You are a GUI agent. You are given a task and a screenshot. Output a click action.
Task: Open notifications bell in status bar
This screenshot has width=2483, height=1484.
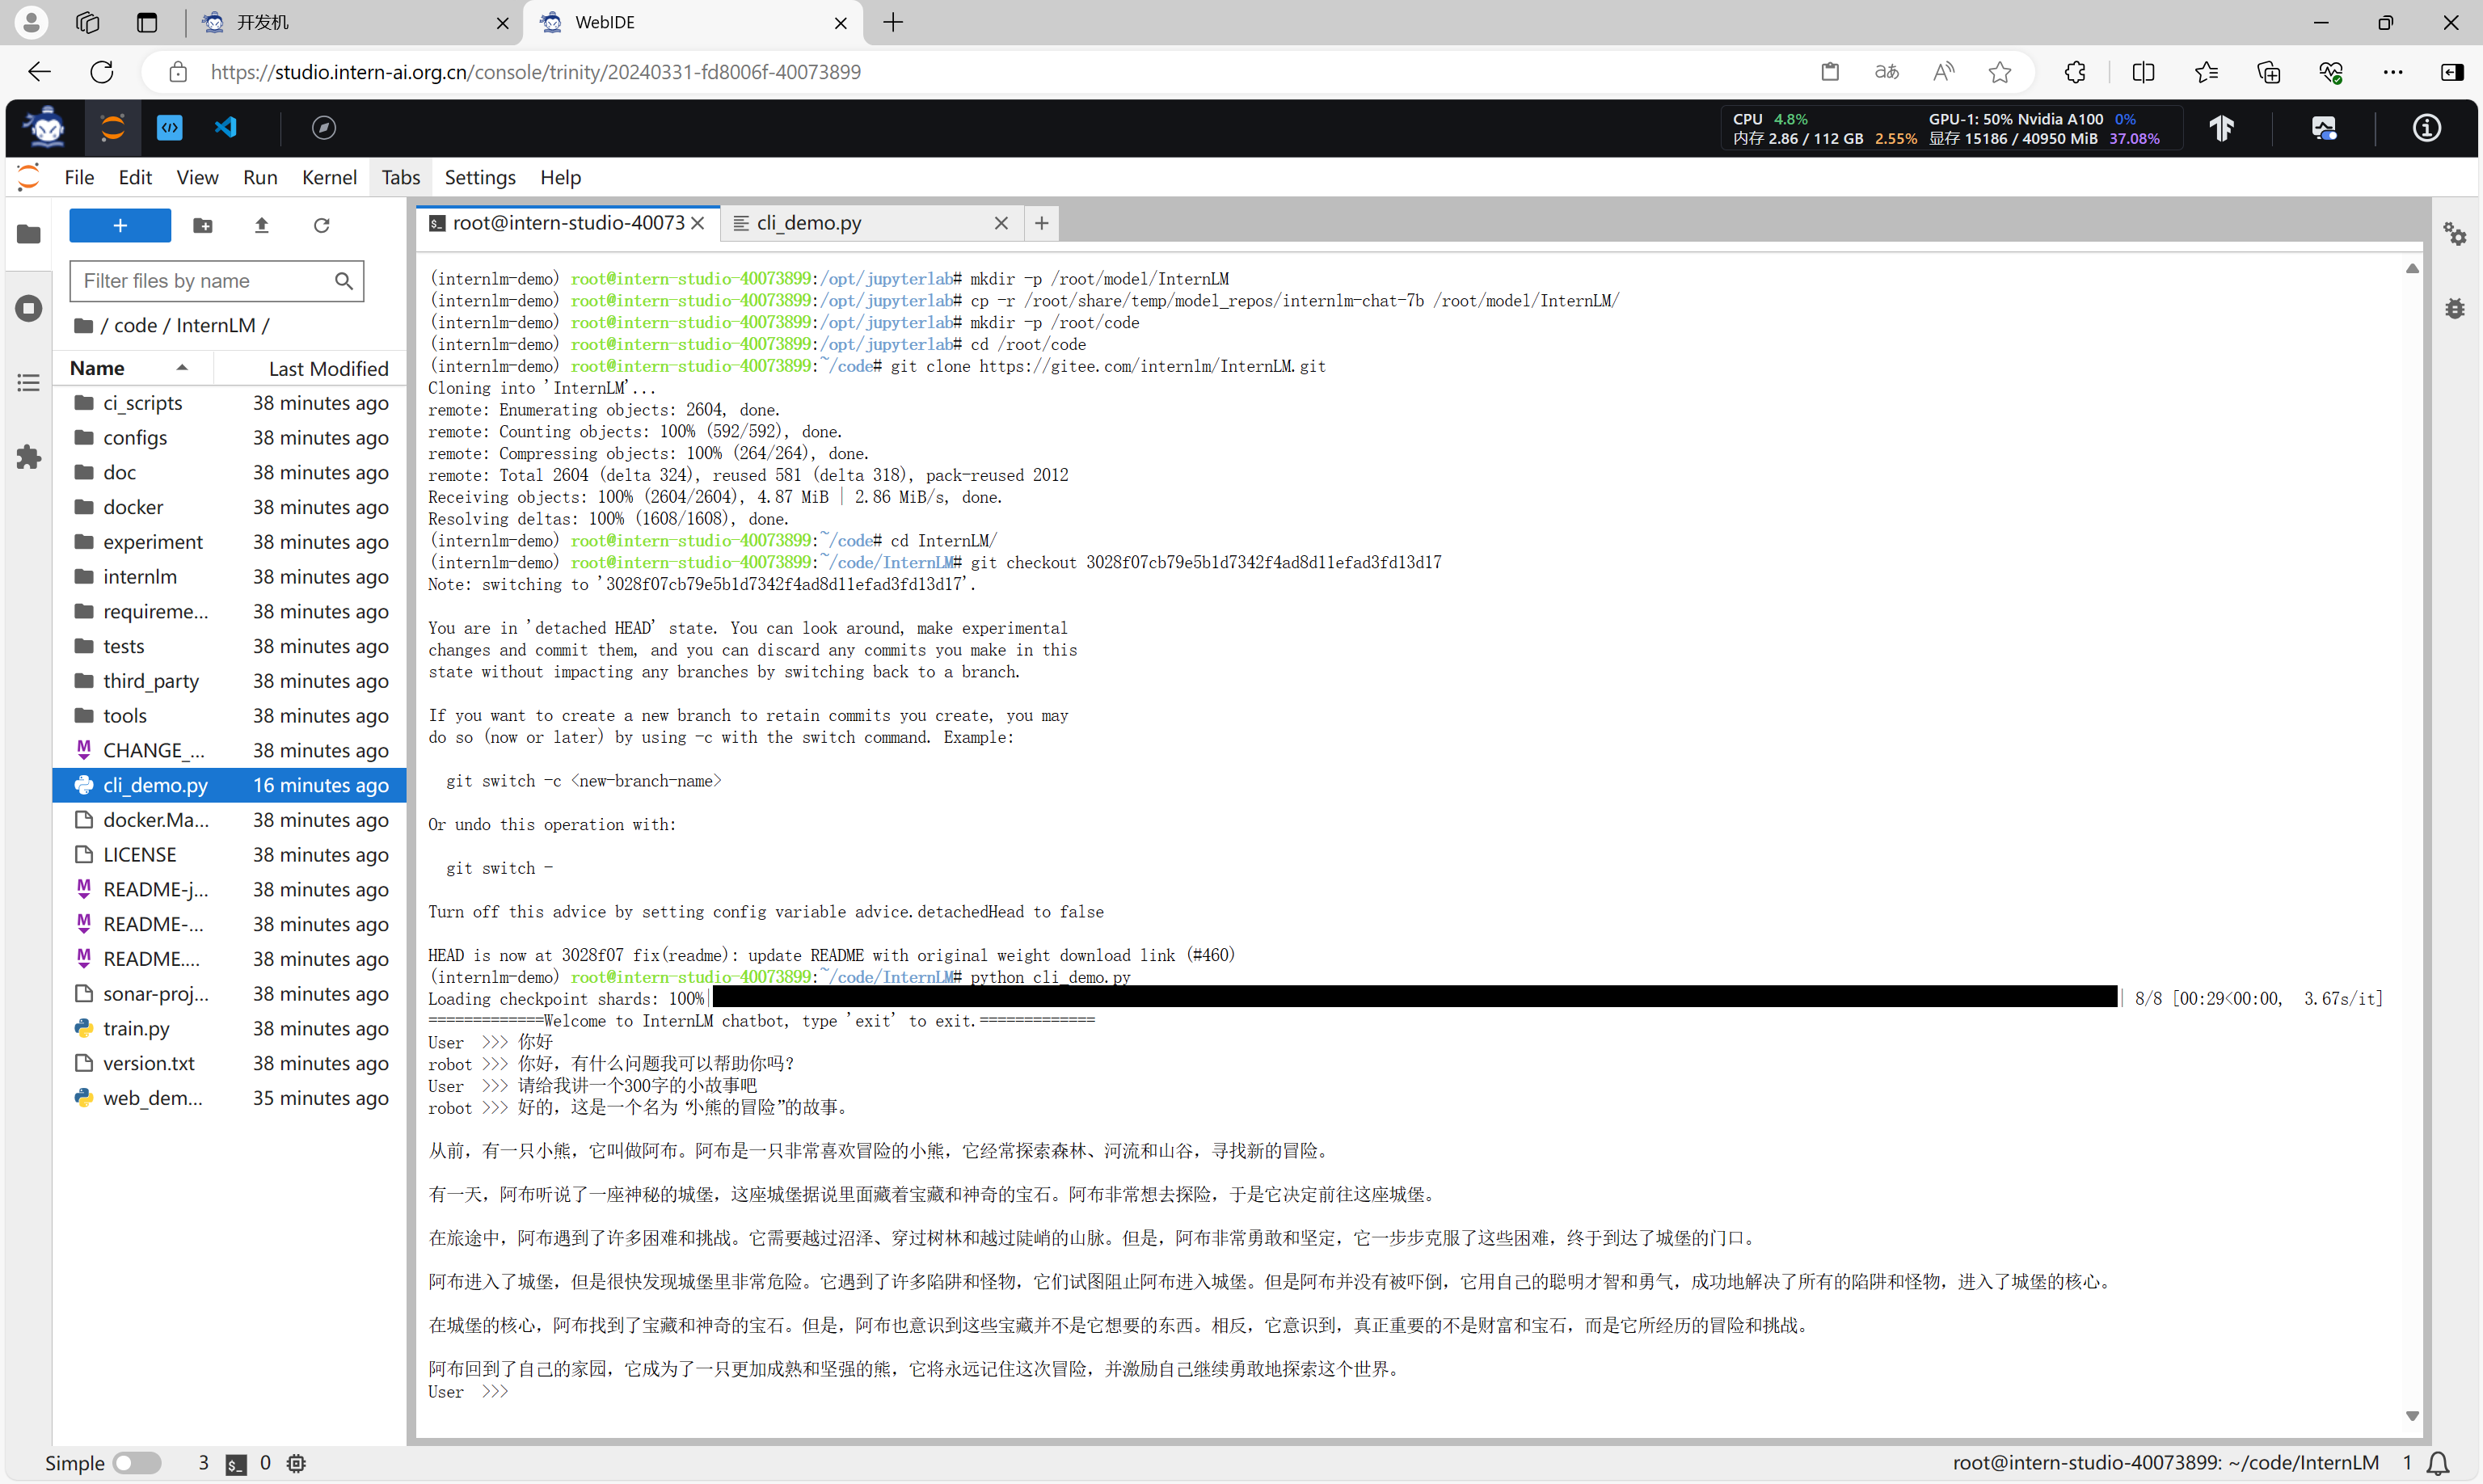[2438, 1463]
